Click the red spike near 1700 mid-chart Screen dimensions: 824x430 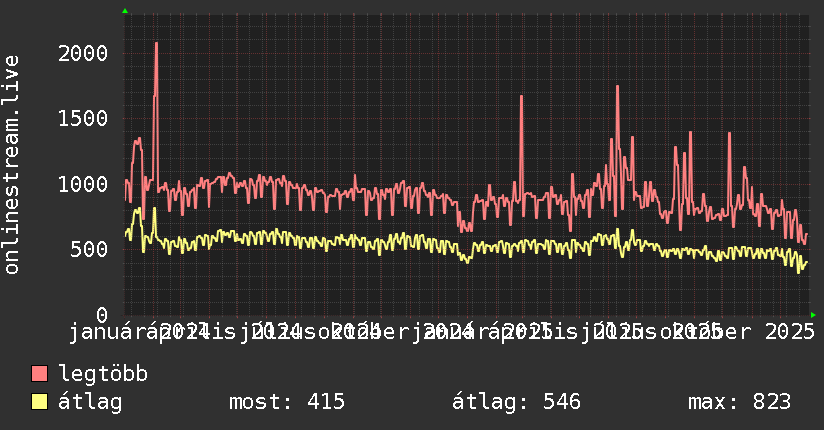(x=521, y=97)
